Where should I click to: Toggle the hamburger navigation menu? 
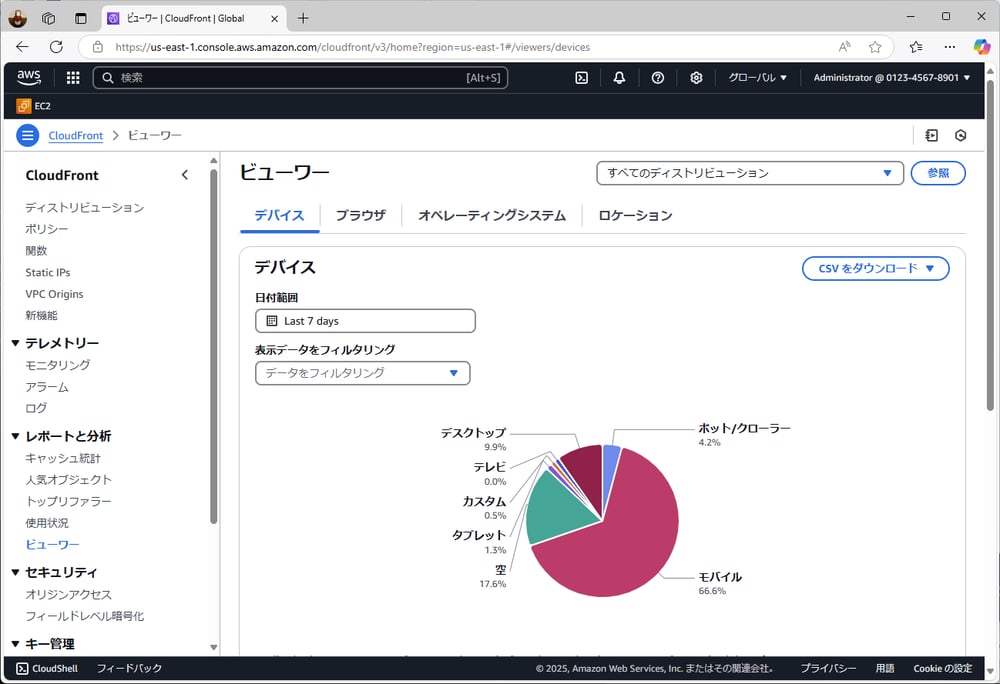click(x=27, y=135)
